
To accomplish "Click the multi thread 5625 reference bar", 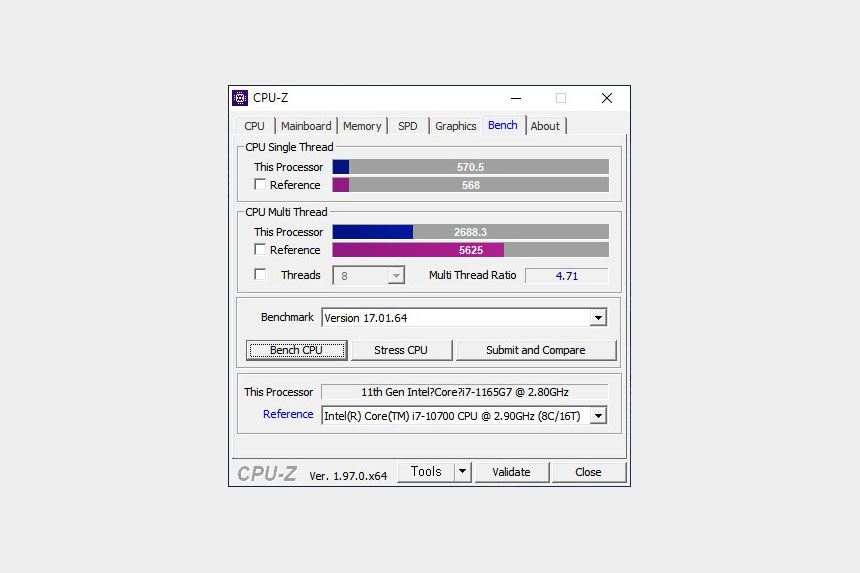I will 471,250.
